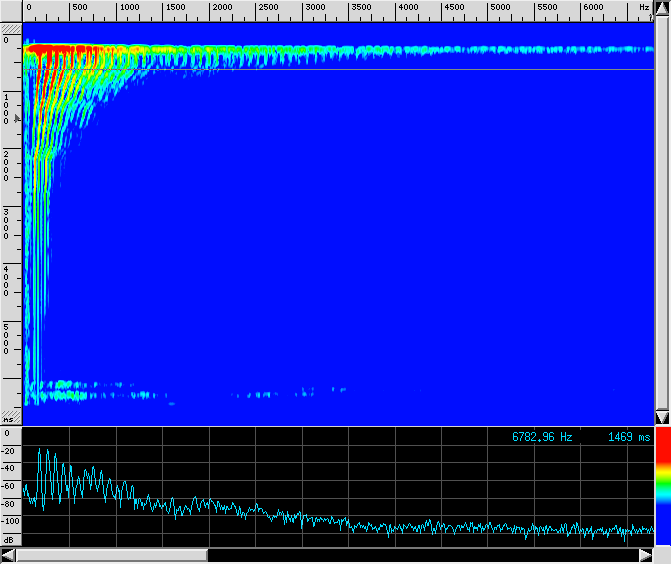The image size is (671, 564).
Task: Click the arrow marker on the time ruler
Action: coord(16,117)
